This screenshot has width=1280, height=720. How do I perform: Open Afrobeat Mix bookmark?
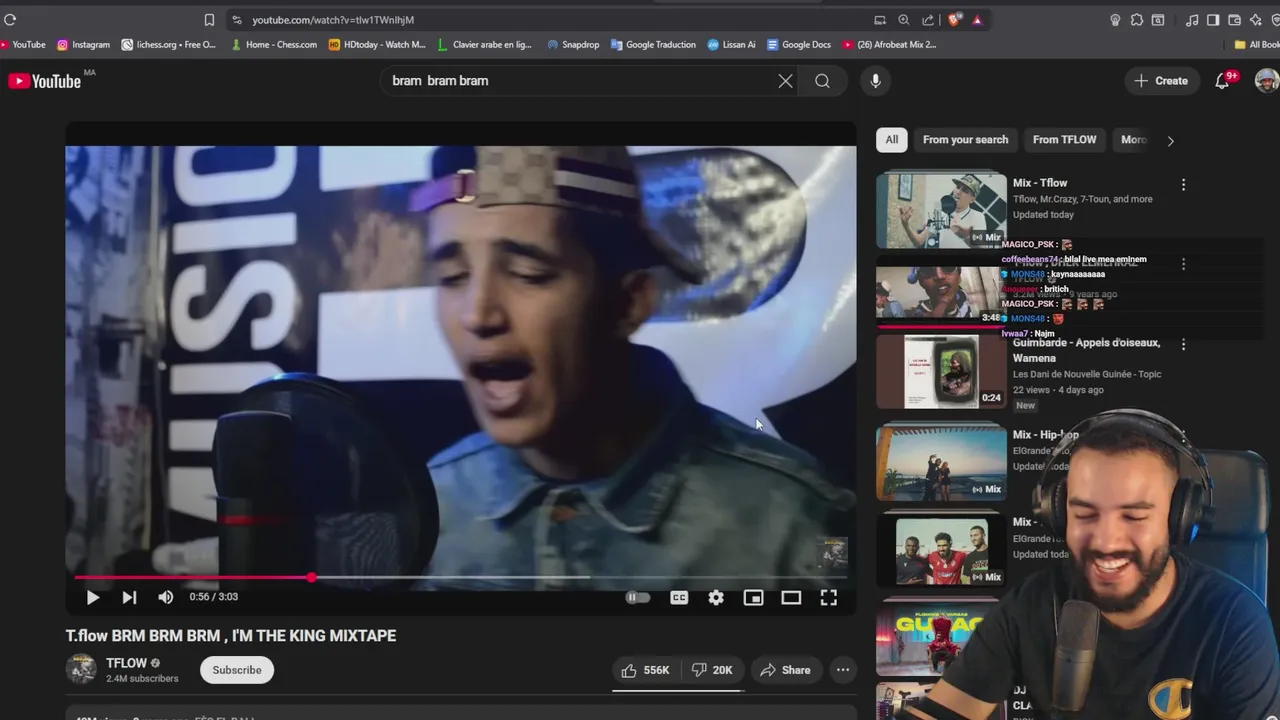pos(890,45)
